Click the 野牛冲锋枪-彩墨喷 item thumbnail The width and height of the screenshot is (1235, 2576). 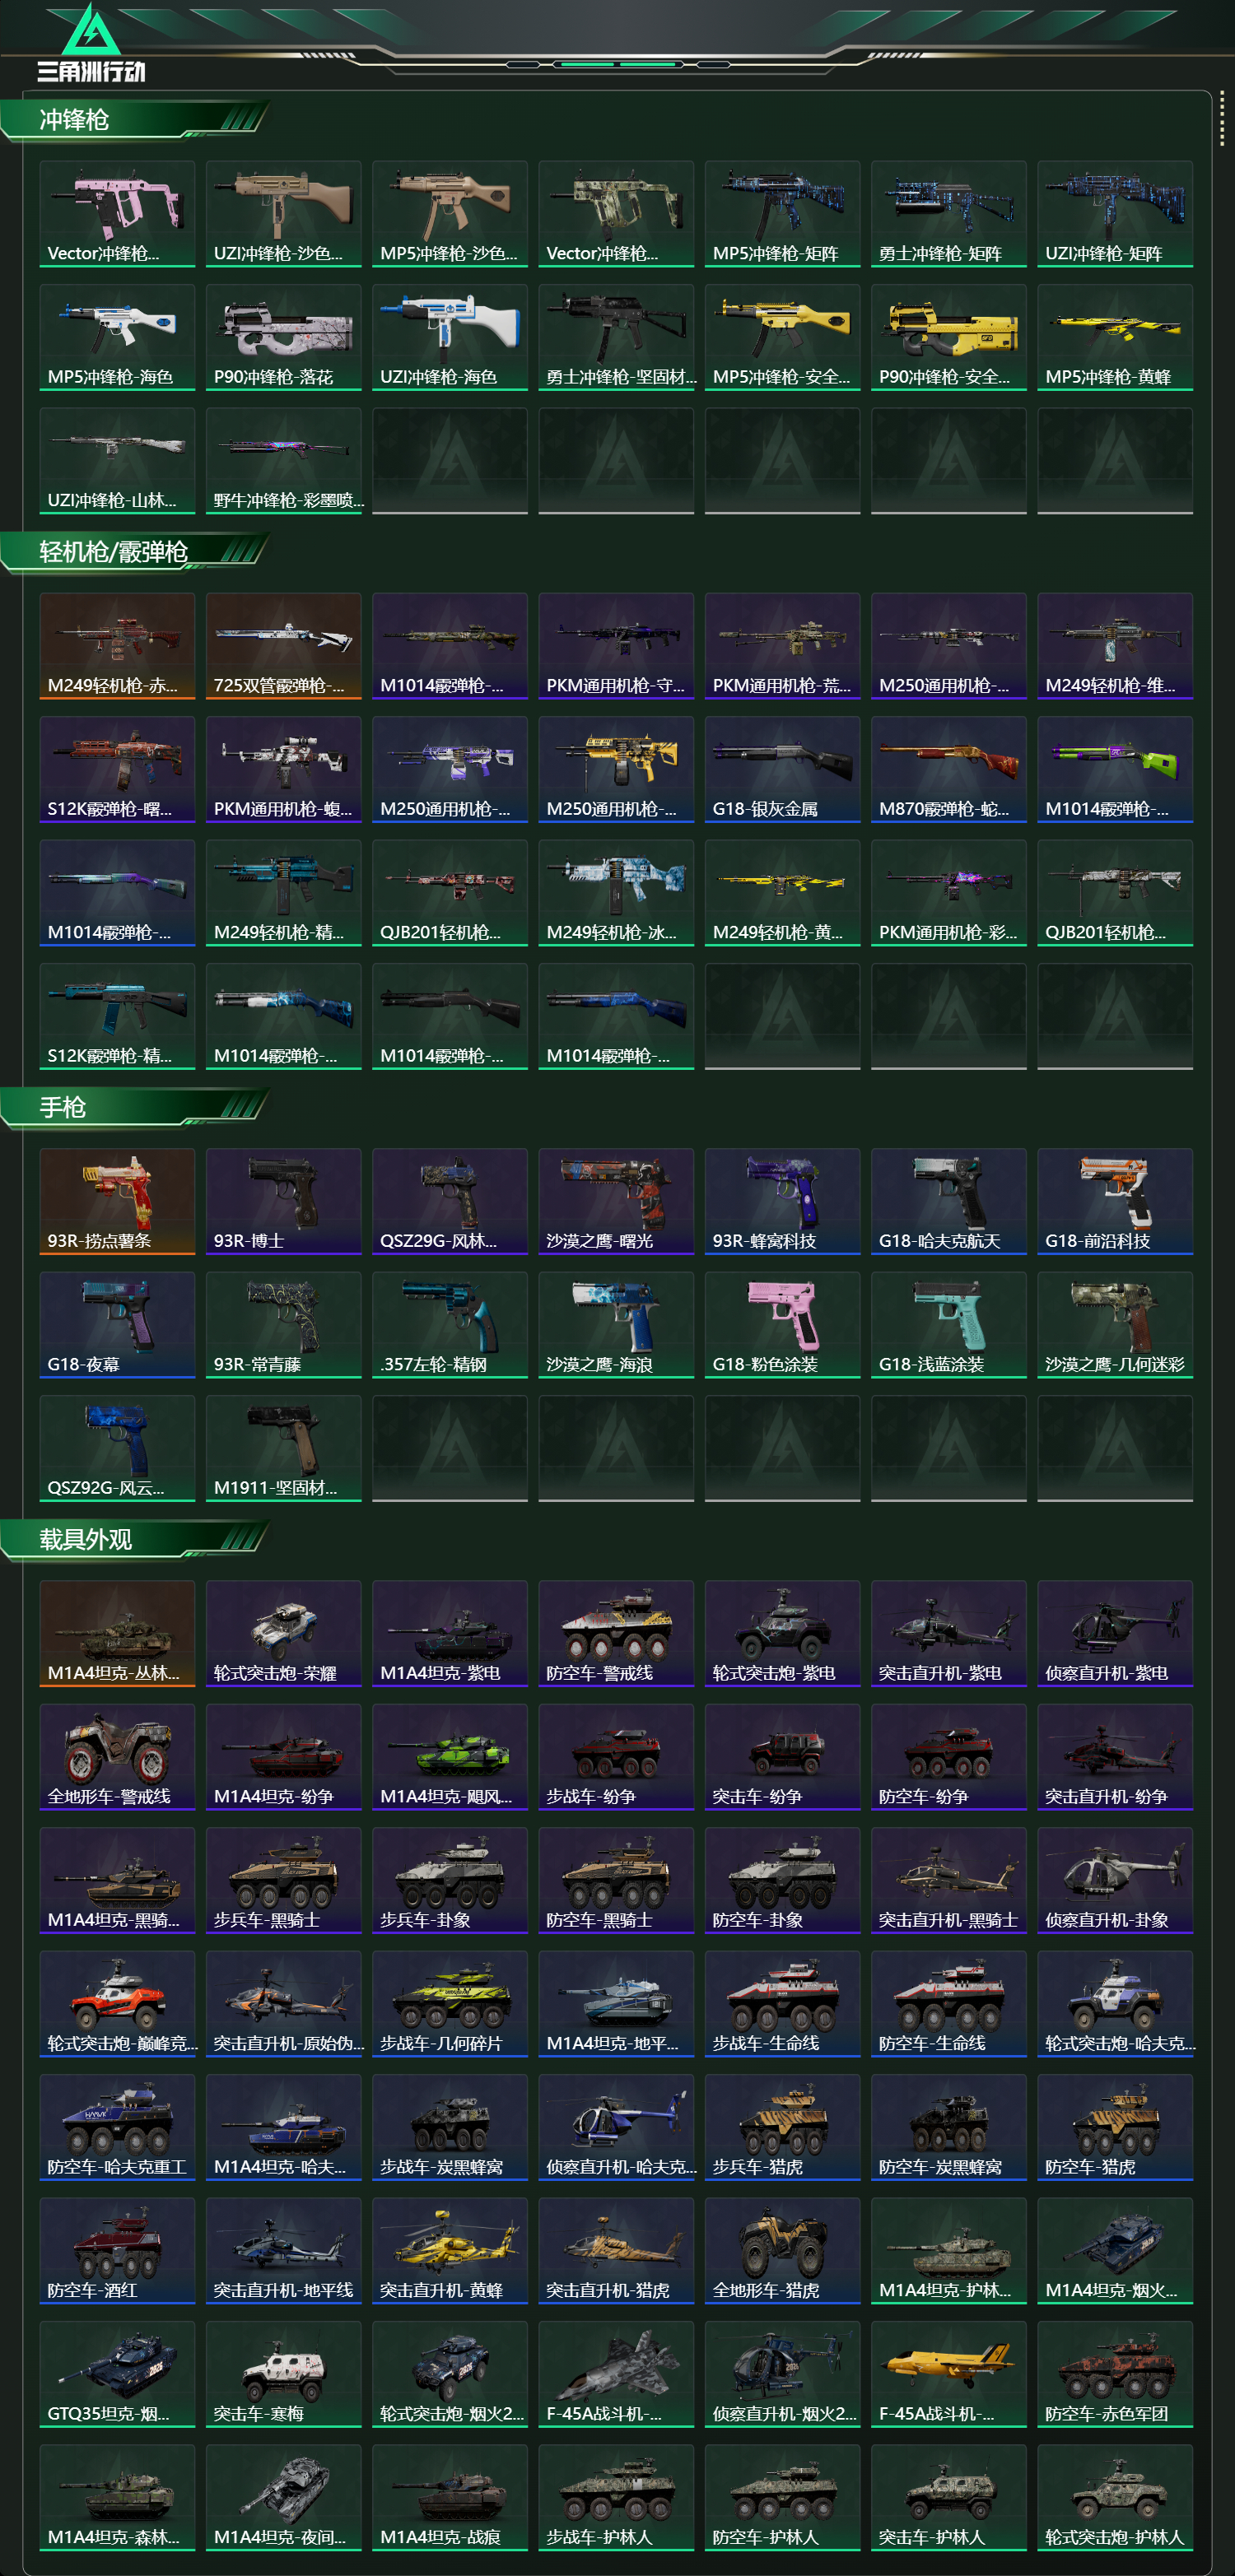click(x=283, y=460)
